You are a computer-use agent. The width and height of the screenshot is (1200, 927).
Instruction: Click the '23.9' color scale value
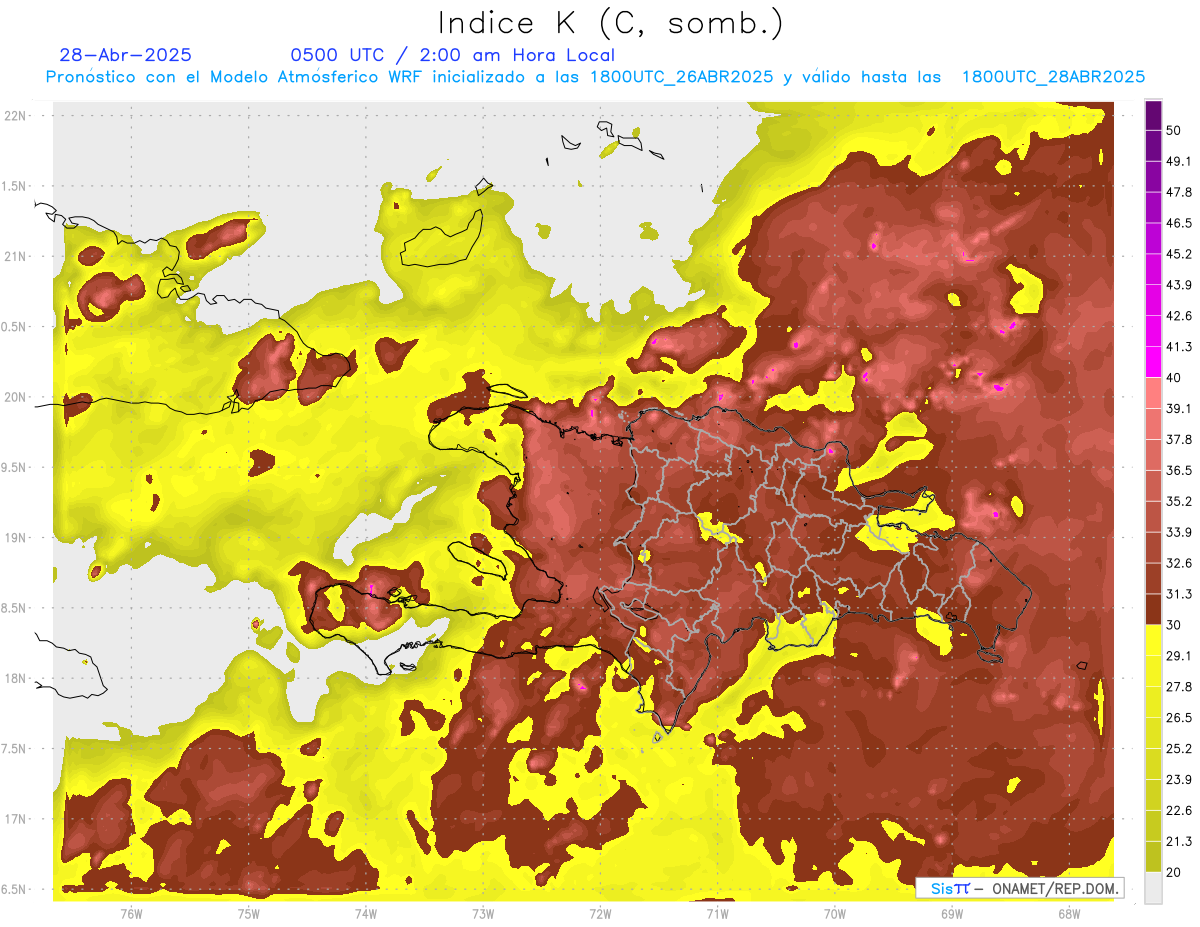click(1179, 780)
